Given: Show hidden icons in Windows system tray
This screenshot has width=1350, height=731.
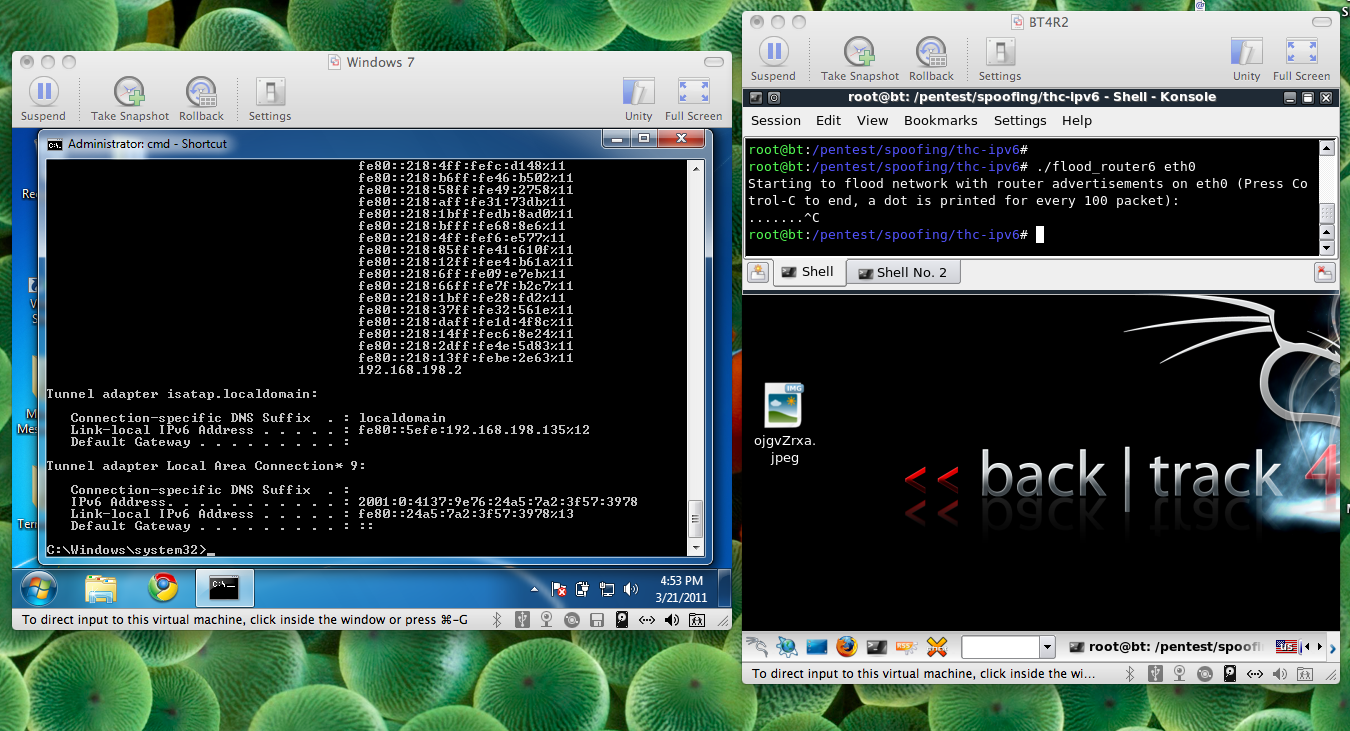Looking at the screenshot, I should click(x=535, y=589).
